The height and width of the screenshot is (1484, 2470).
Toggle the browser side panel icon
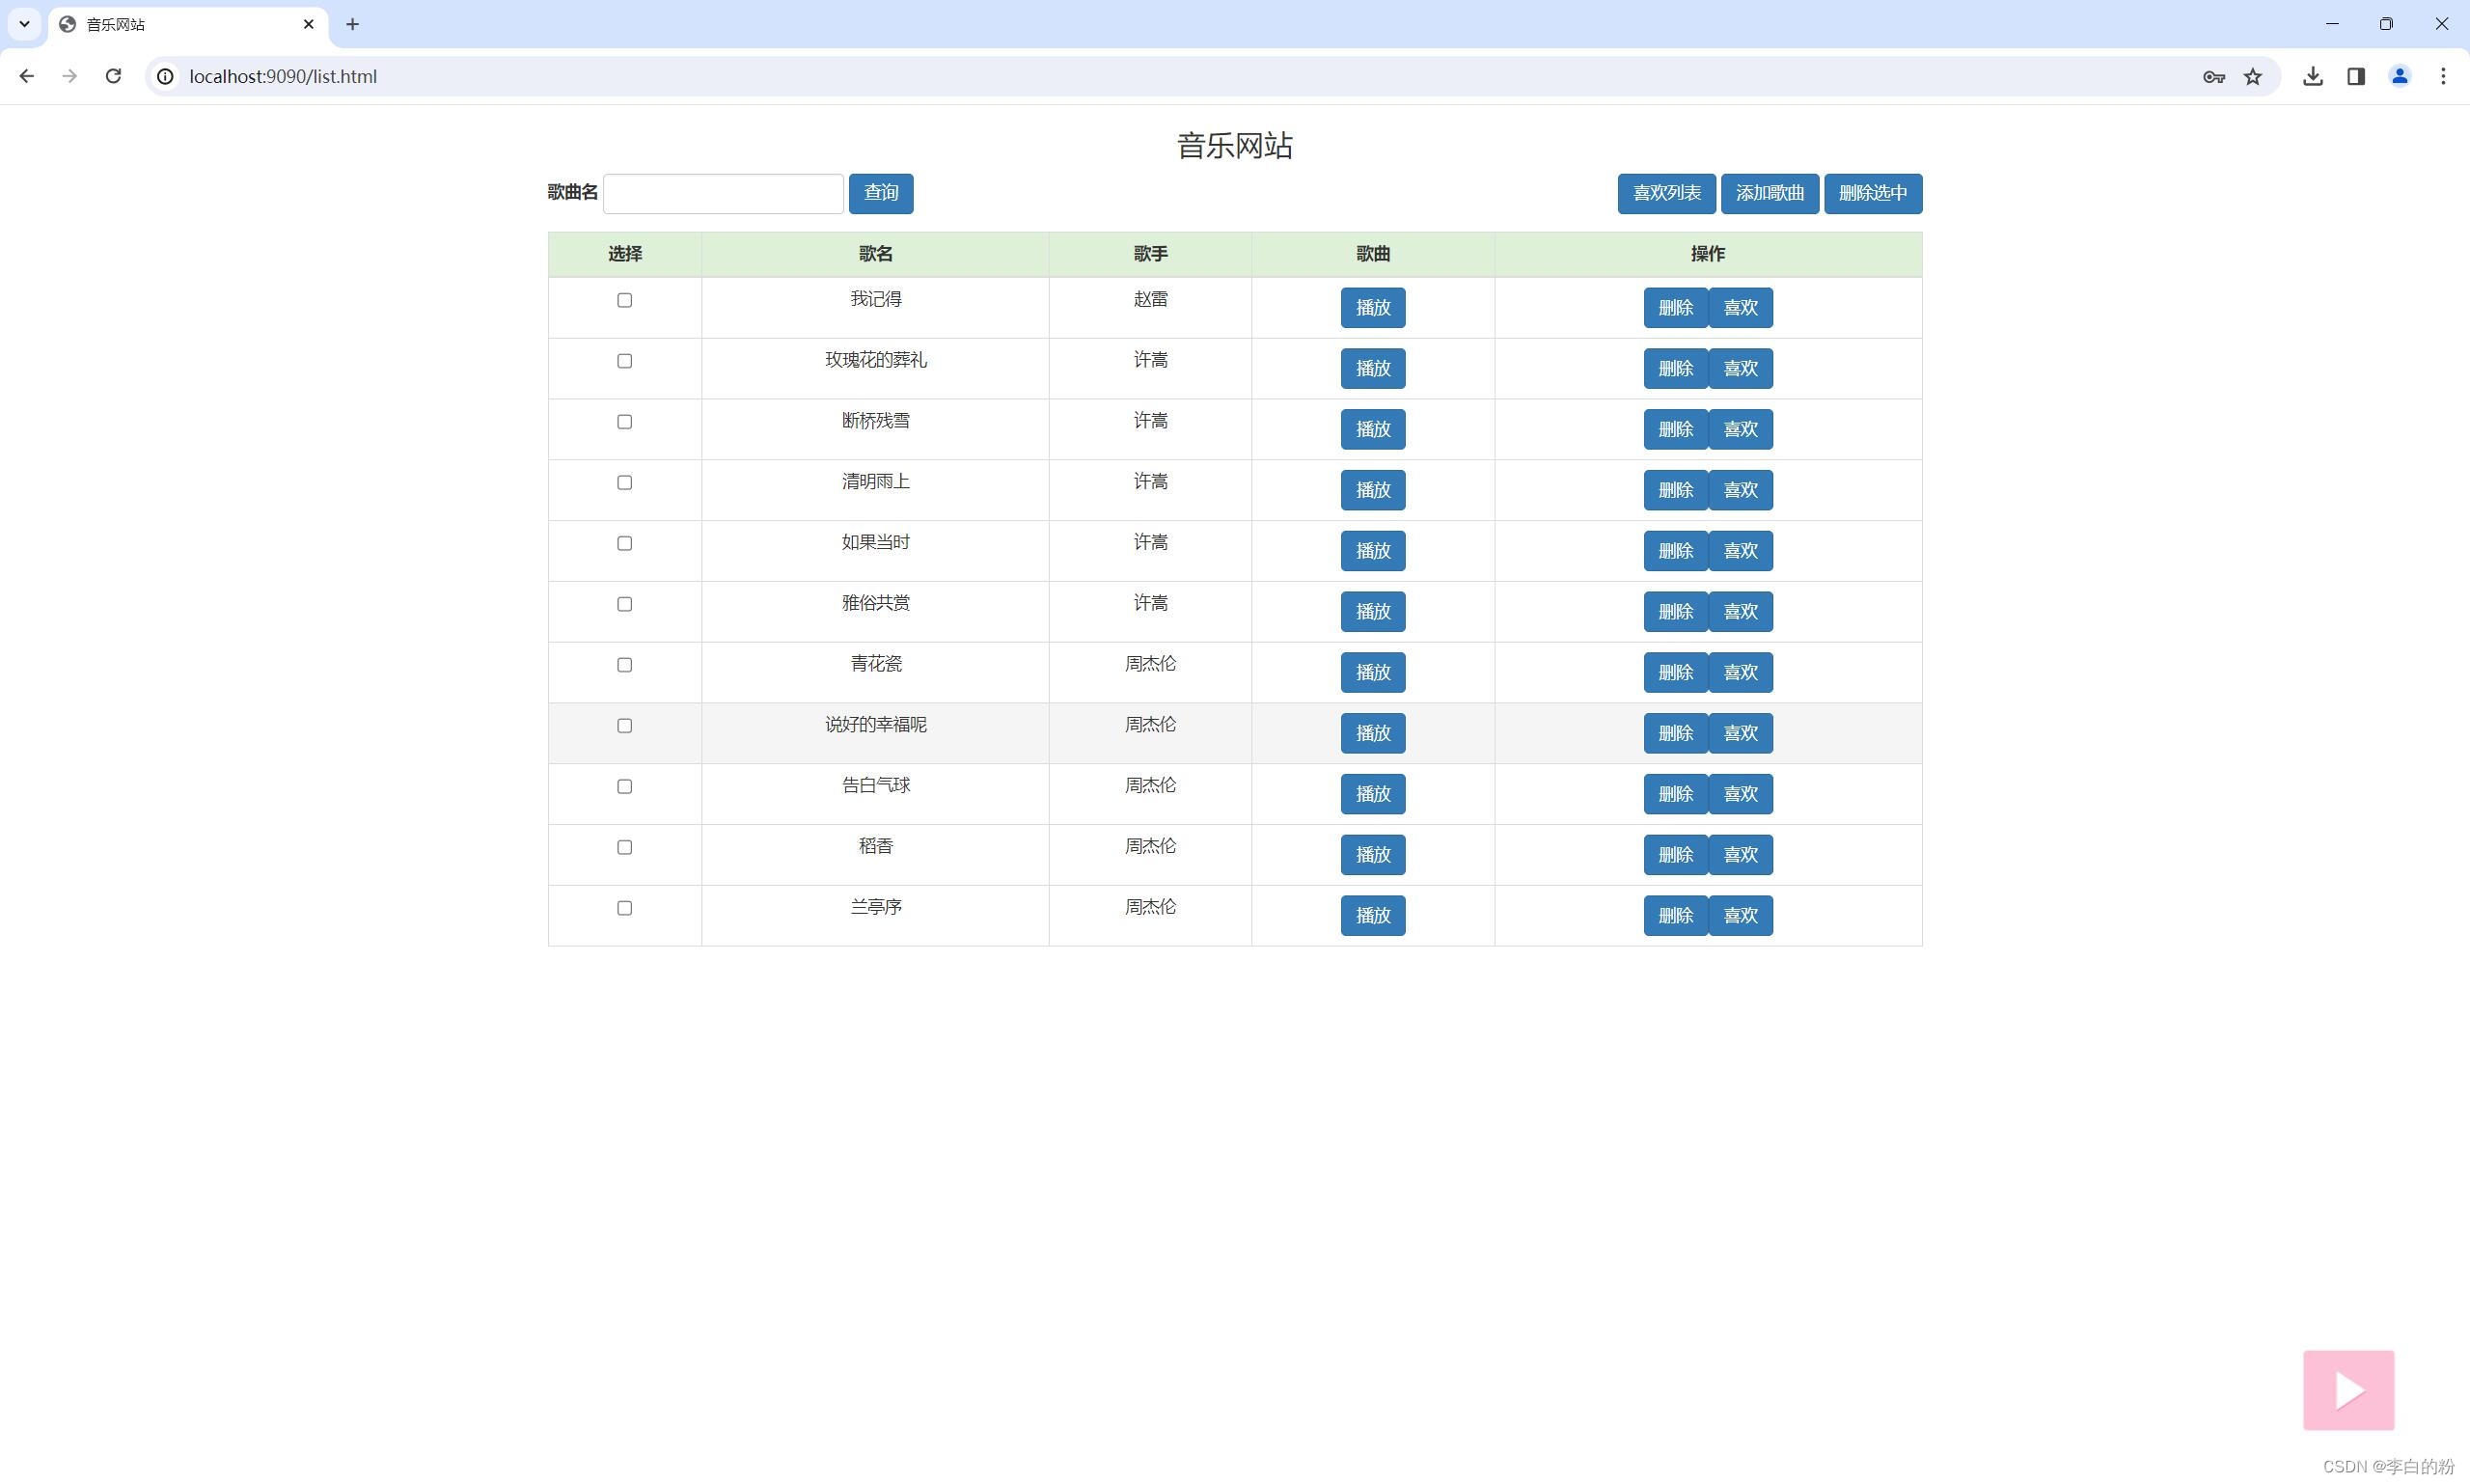click(x=2356, y=77)
